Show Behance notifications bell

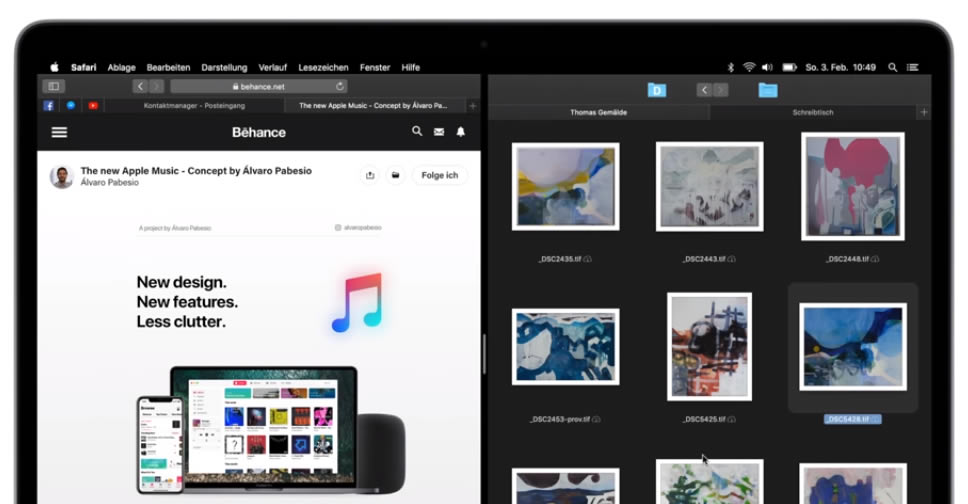(x=461, y=132)
